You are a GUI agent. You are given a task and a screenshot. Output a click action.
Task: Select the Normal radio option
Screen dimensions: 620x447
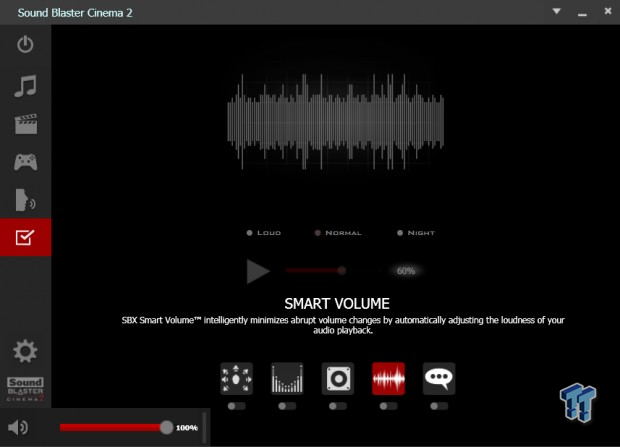tap(318, 233)
